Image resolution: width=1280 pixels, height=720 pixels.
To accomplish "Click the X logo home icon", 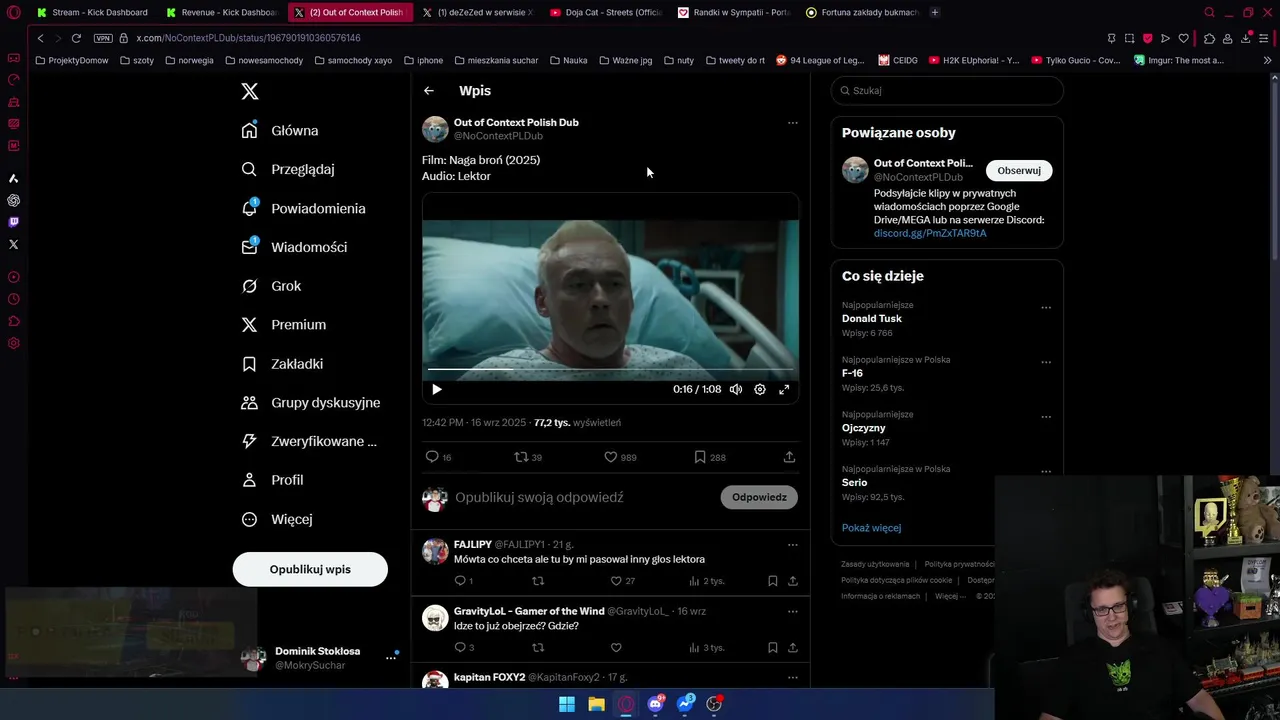I will pyautogui.click(x=250, y=91).
